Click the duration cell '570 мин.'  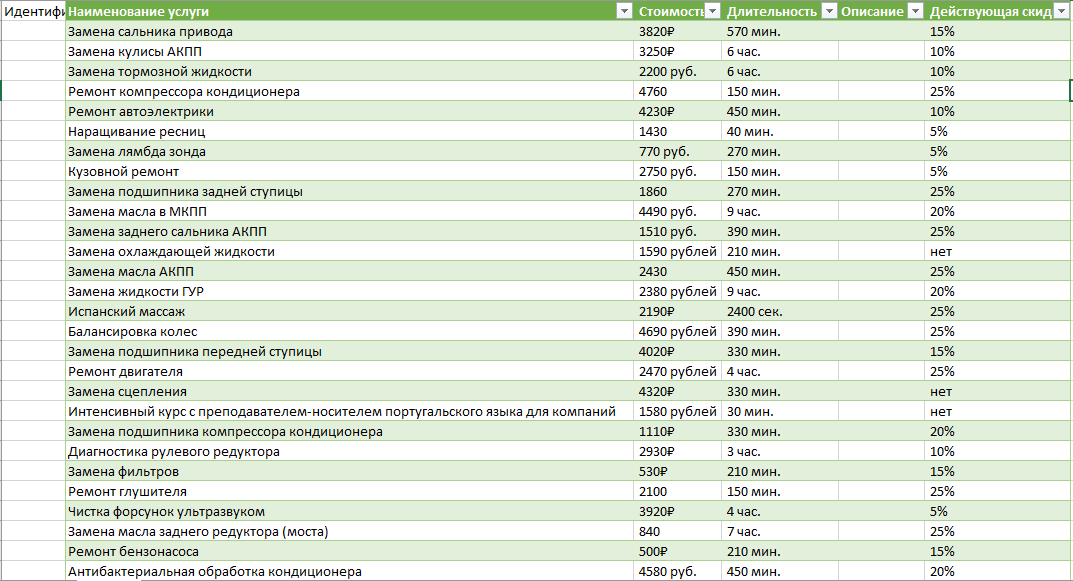pyautogui.click(x=780, y=31)
